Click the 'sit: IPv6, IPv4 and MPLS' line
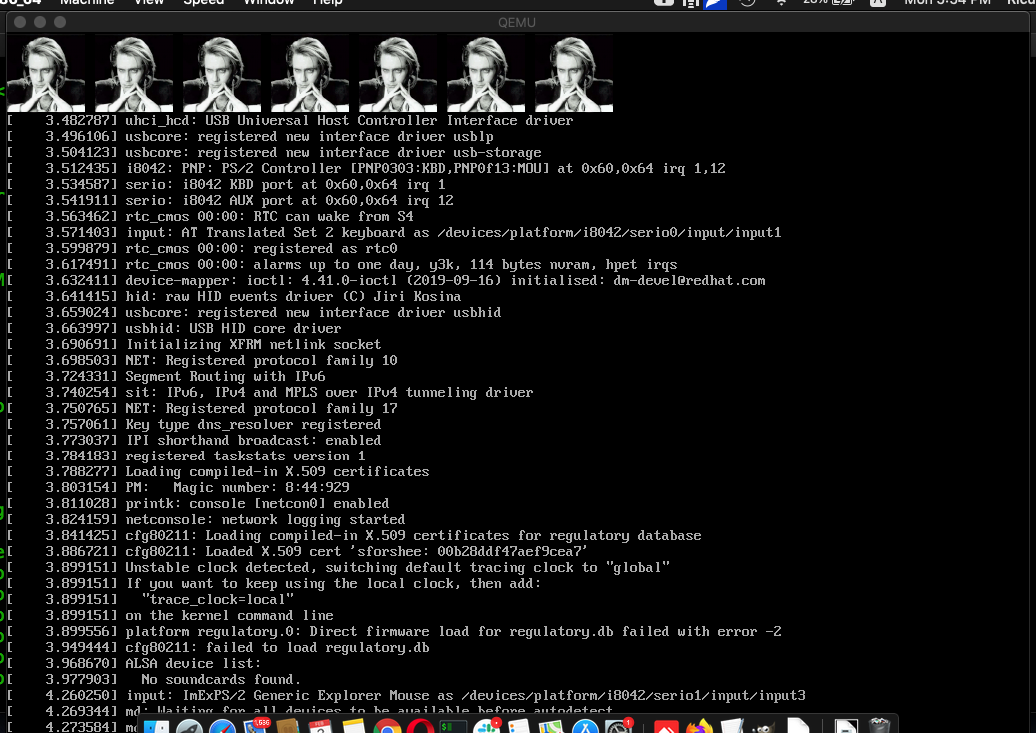 coord(270,392)
